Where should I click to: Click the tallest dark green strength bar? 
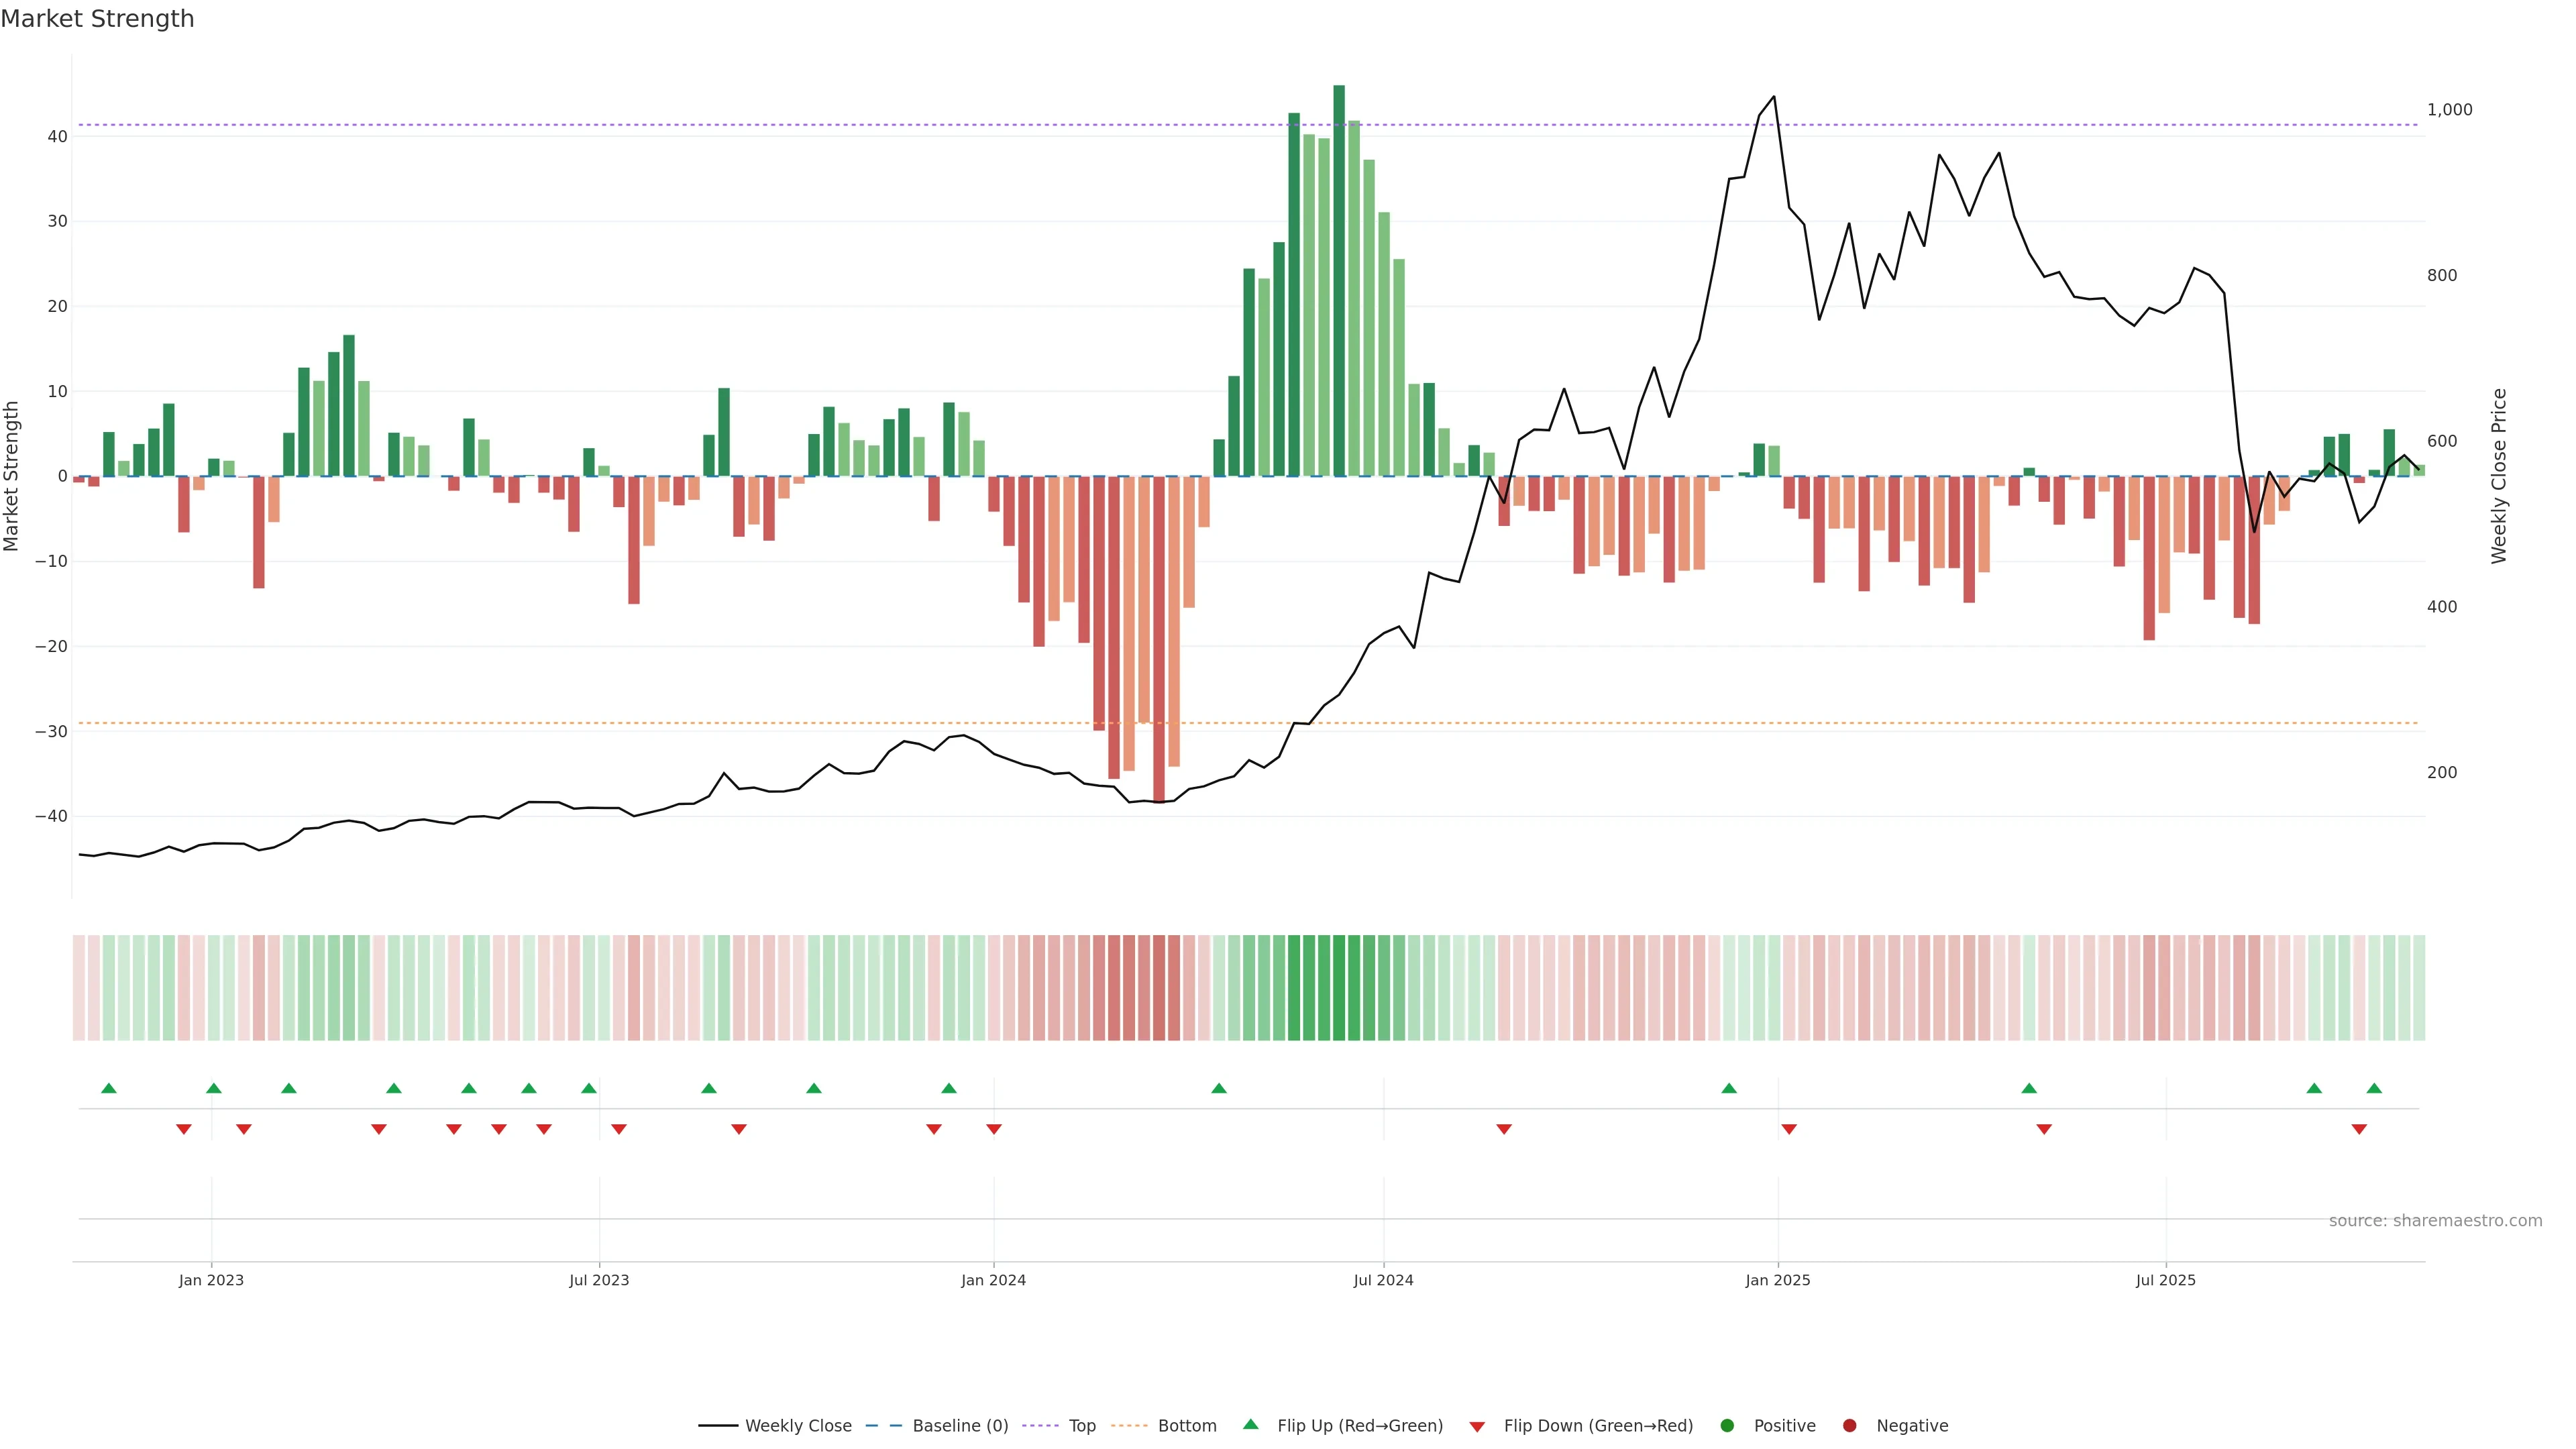click(x=1338, y=280)
